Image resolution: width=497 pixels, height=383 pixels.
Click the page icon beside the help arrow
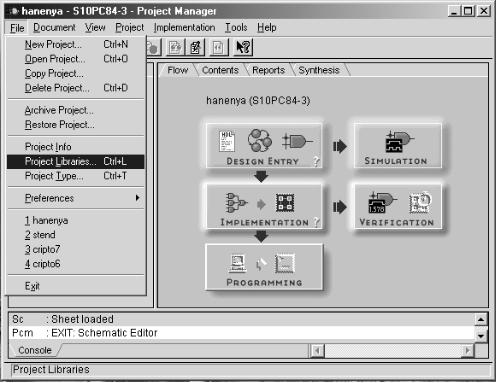click(218, 47)
